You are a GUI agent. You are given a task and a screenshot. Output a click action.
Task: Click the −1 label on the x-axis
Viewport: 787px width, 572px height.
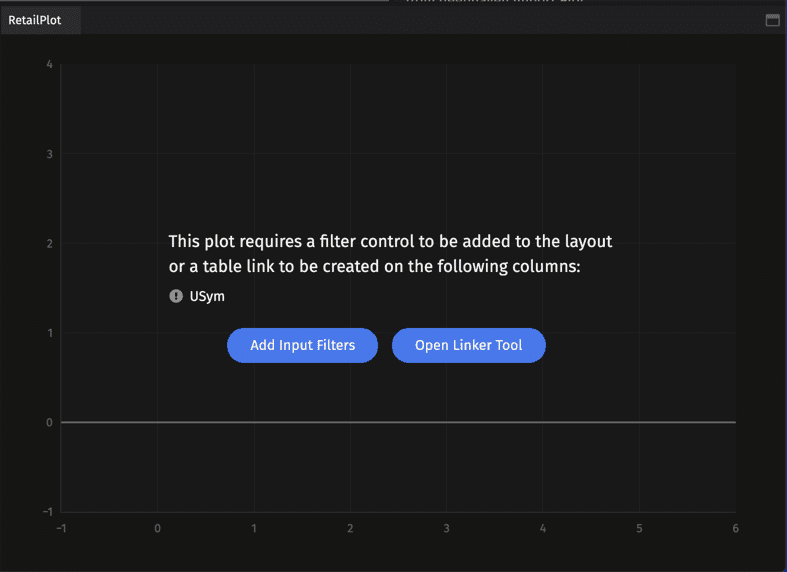pos(60,528)
